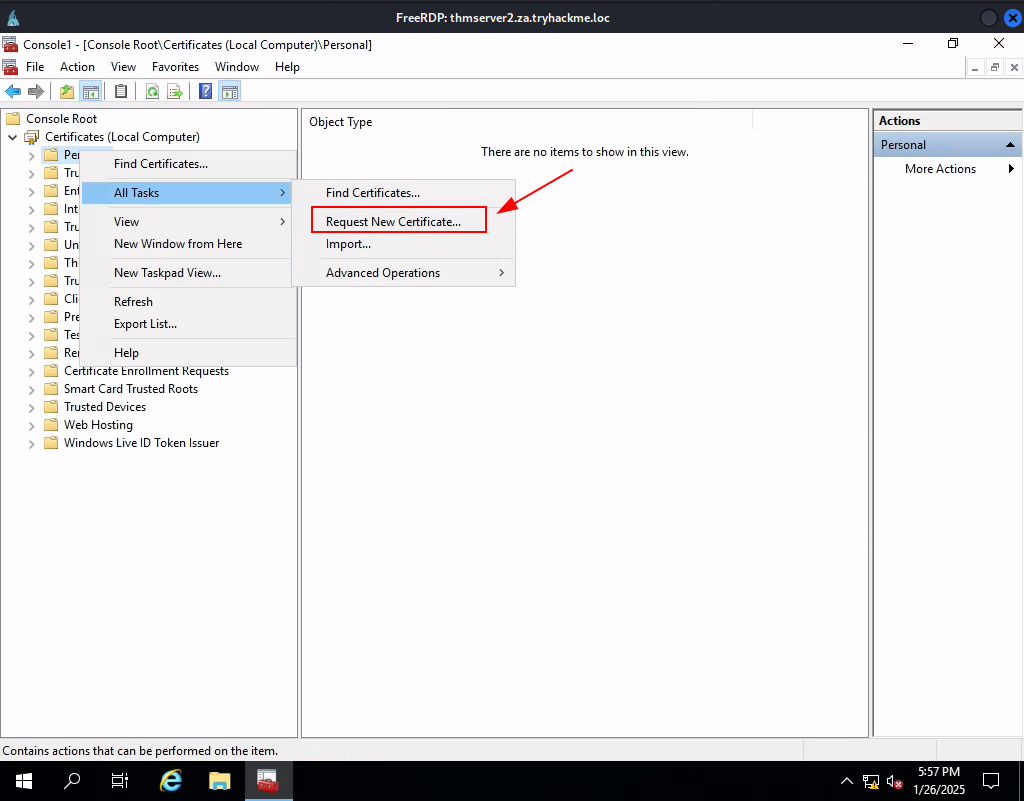
Task: Open the View menu in the menu bar
Action: (x=123, y=67)
